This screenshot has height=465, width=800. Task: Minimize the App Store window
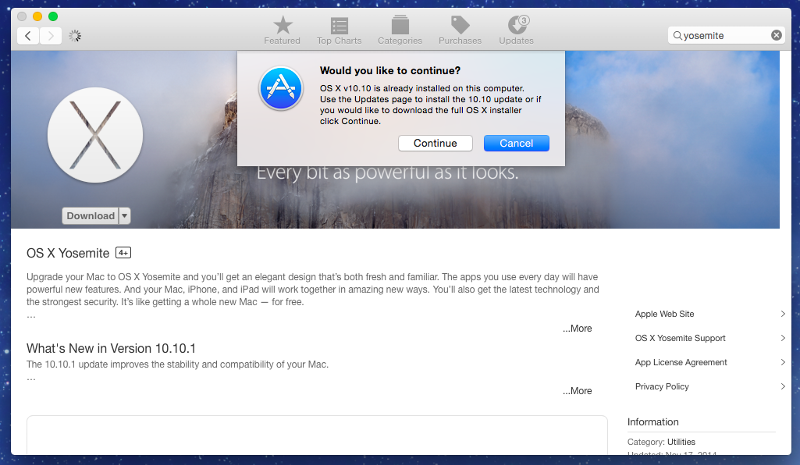37,16
